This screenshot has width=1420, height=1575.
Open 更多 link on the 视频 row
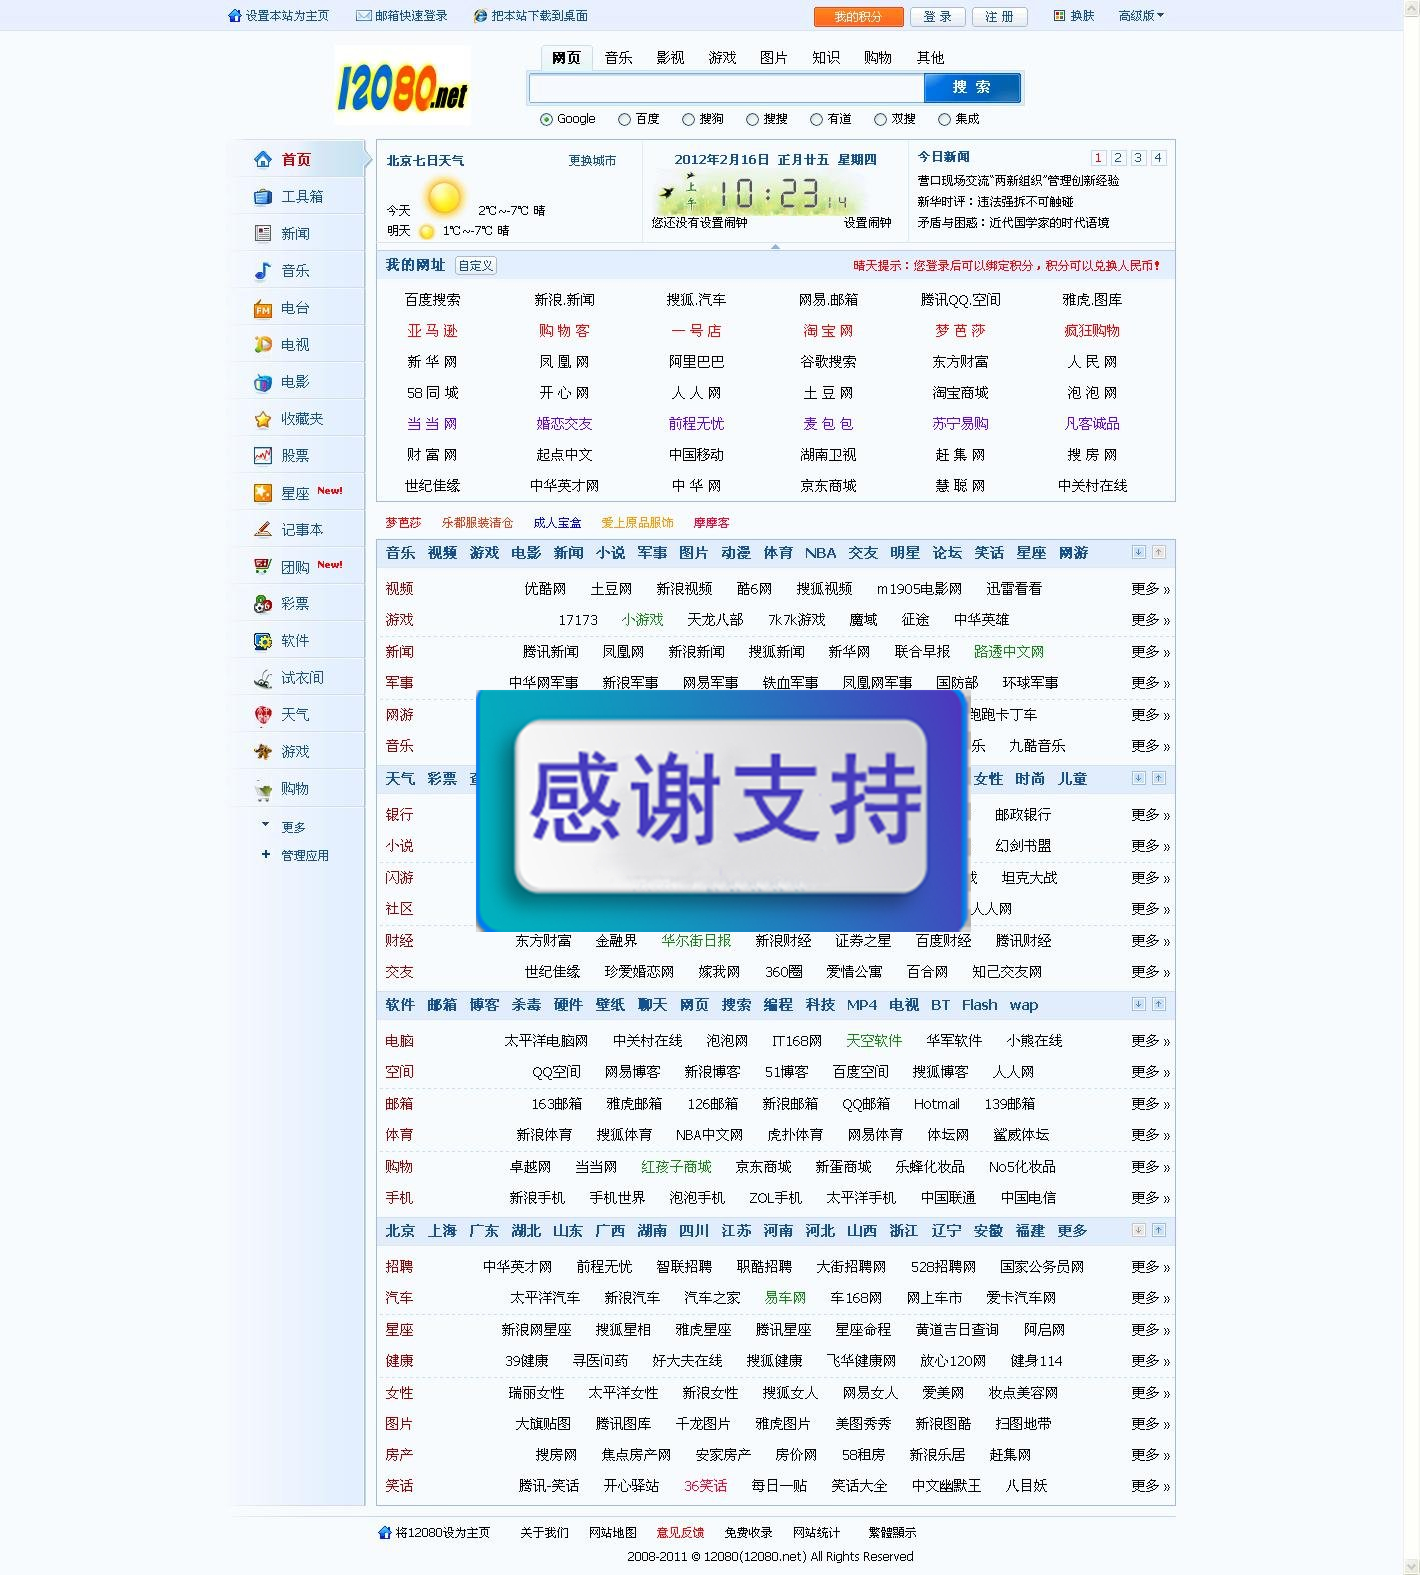coord(1150,589)
